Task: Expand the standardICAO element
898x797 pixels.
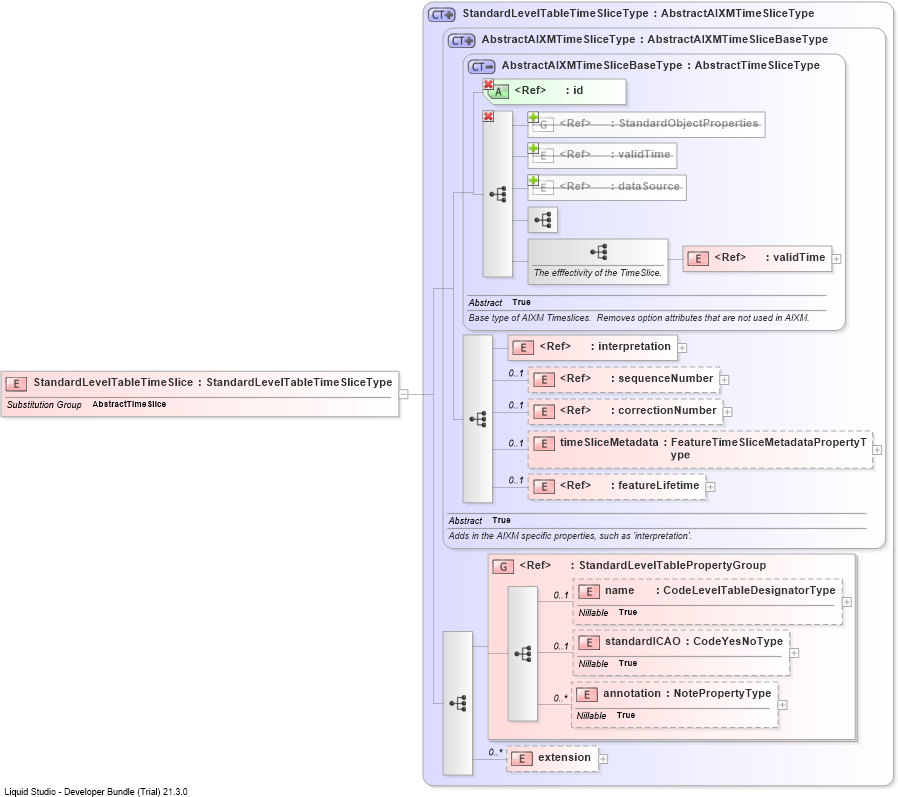Action: click(x=794, y=653)
